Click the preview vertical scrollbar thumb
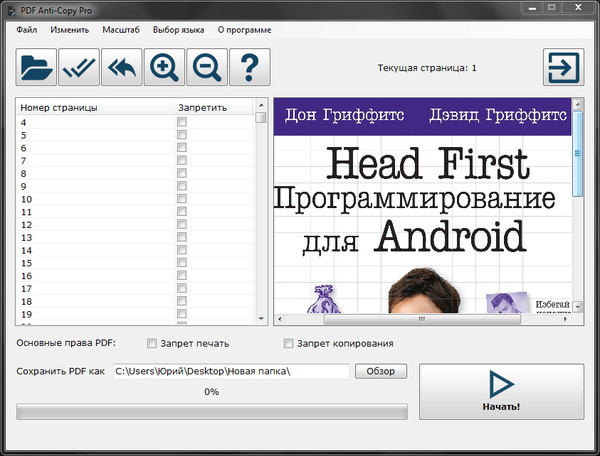This screenshot has height=456, width=600. (578, 153)
